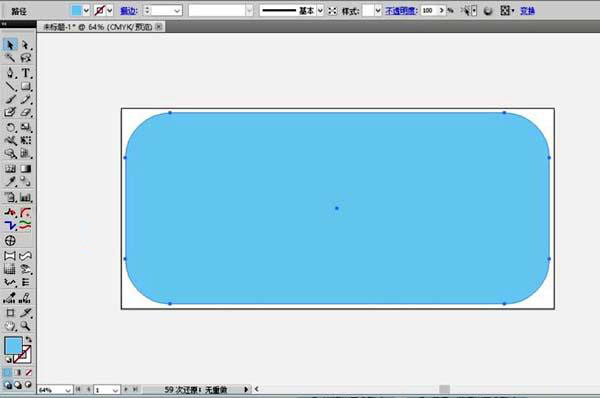Click the horizontal scrollbar thumb

(x=444, y=390)
